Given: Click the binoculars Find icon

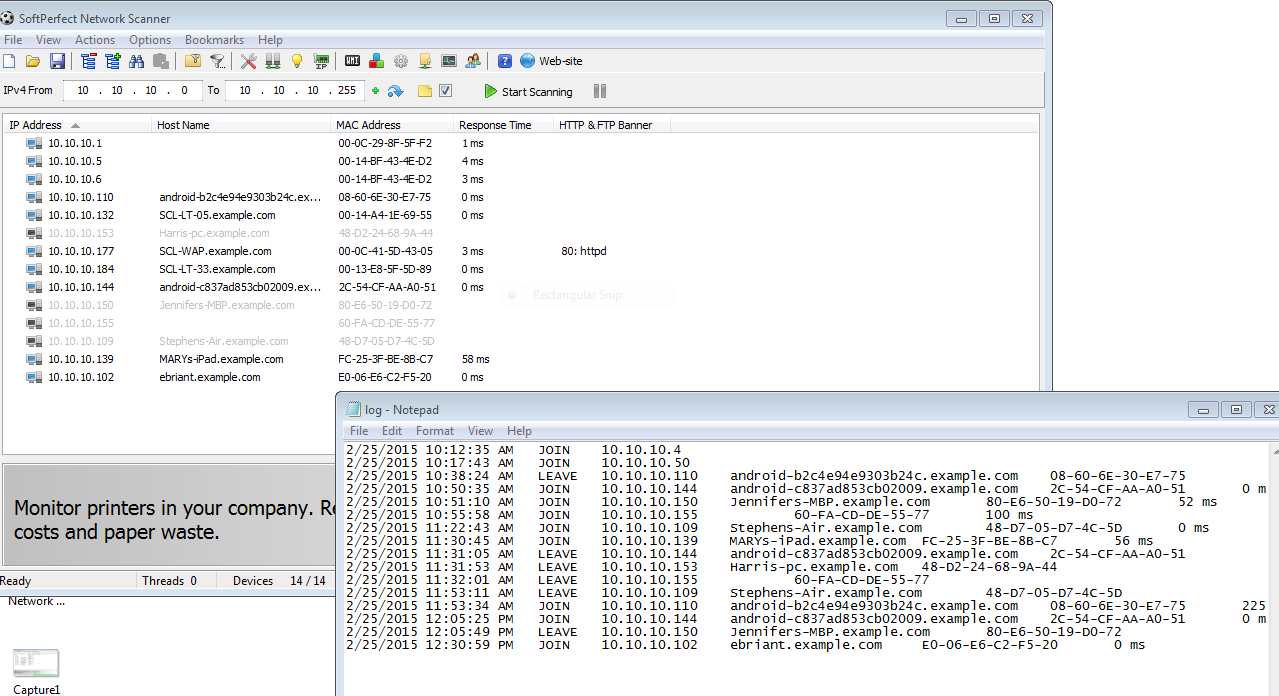Looking at the screenshot, I should click(x=136, y=61).
